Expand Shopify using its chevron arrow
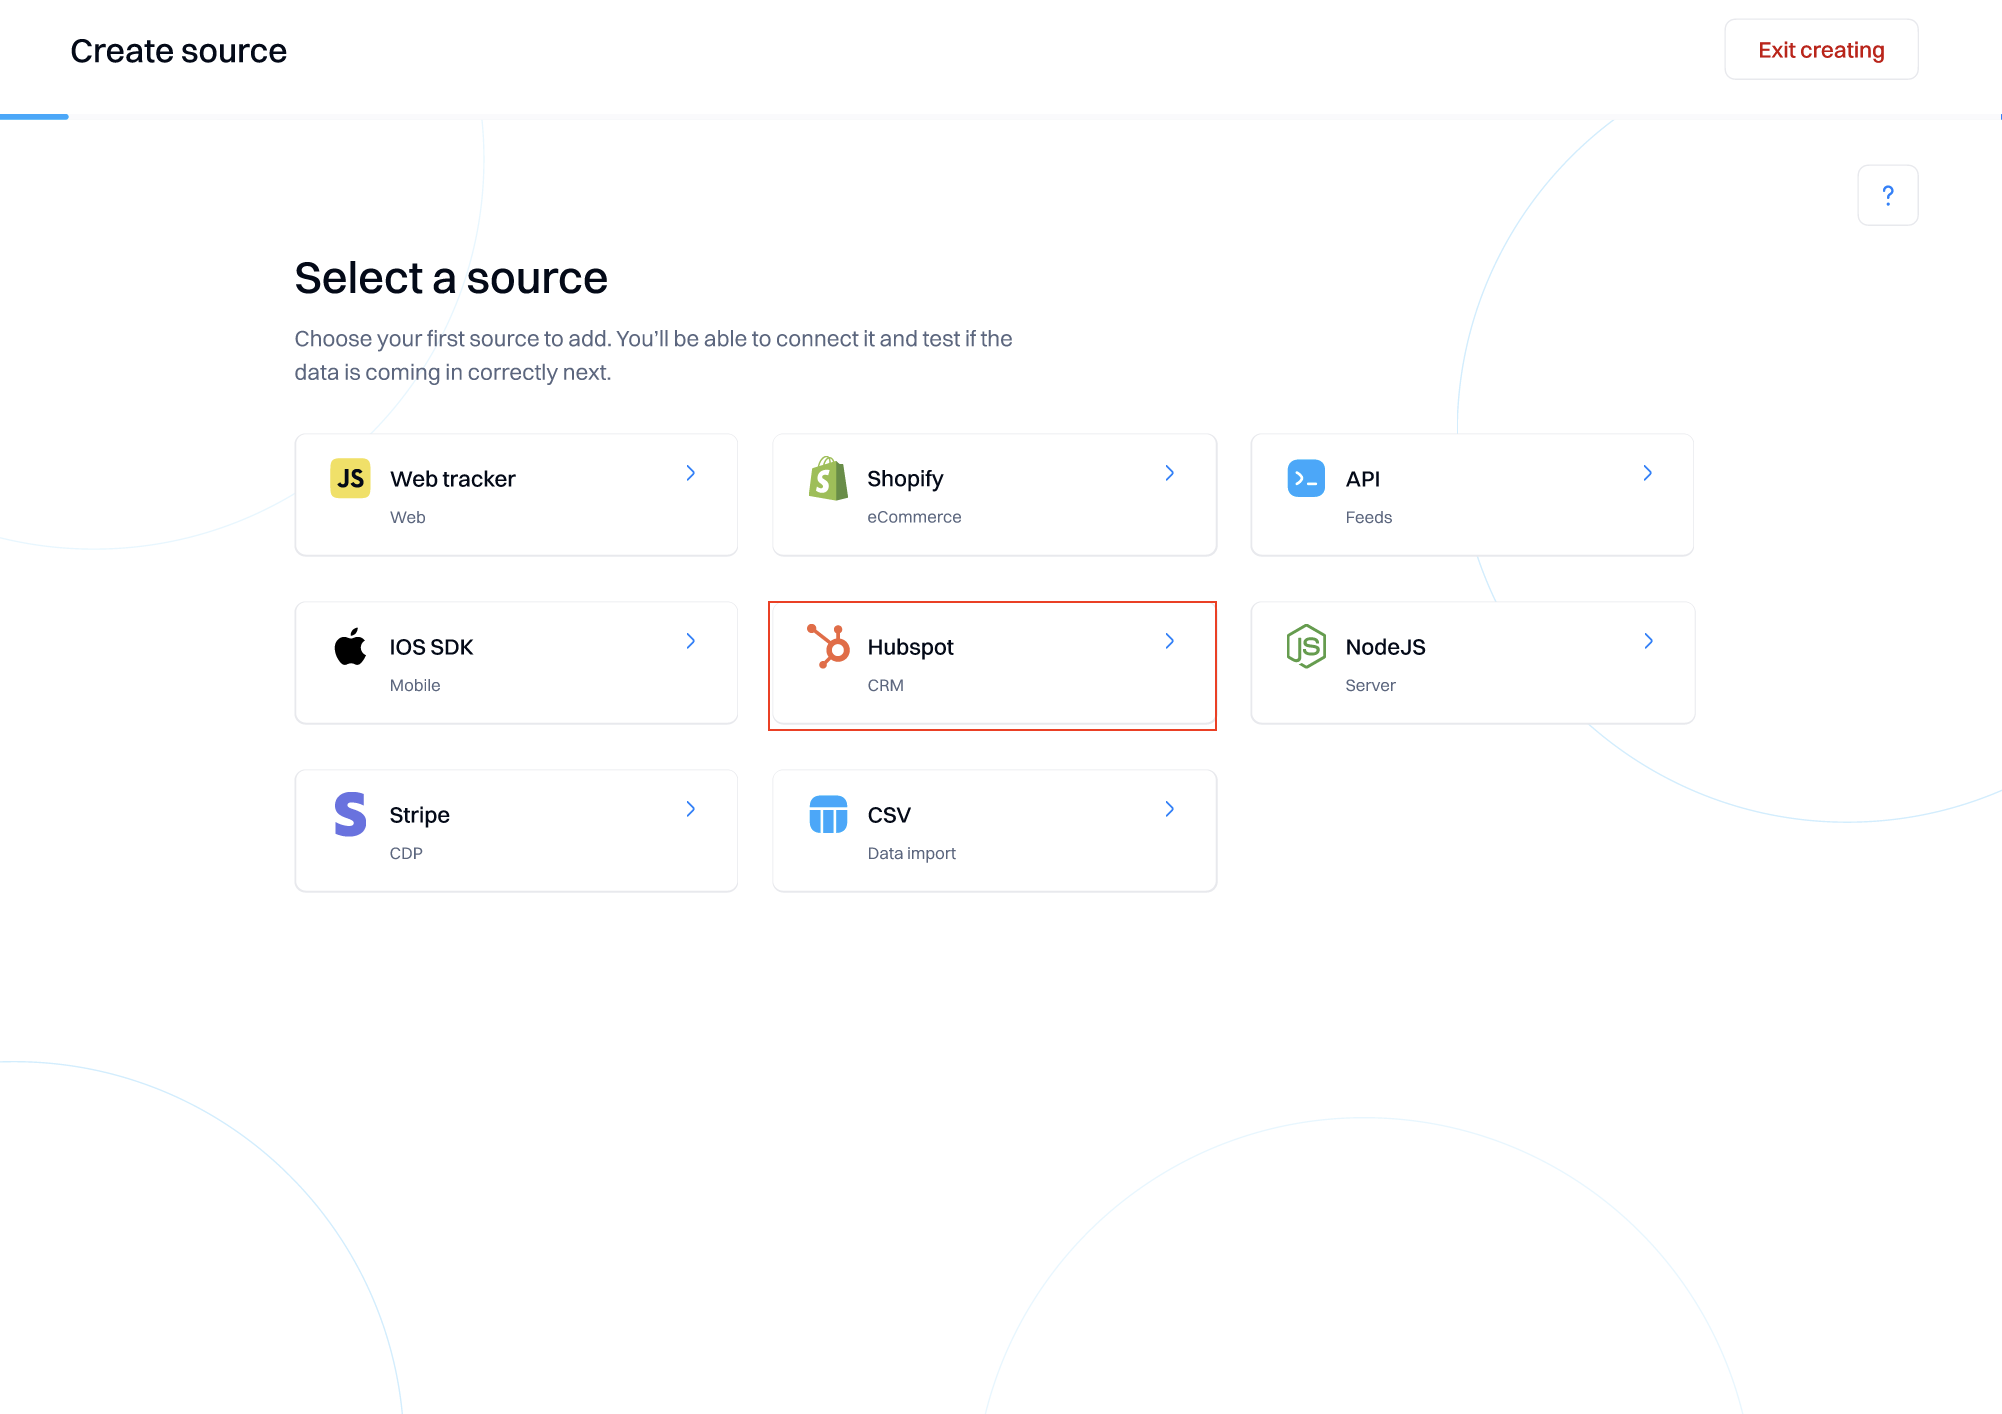2002x1414 pixels. point(1169,473)
